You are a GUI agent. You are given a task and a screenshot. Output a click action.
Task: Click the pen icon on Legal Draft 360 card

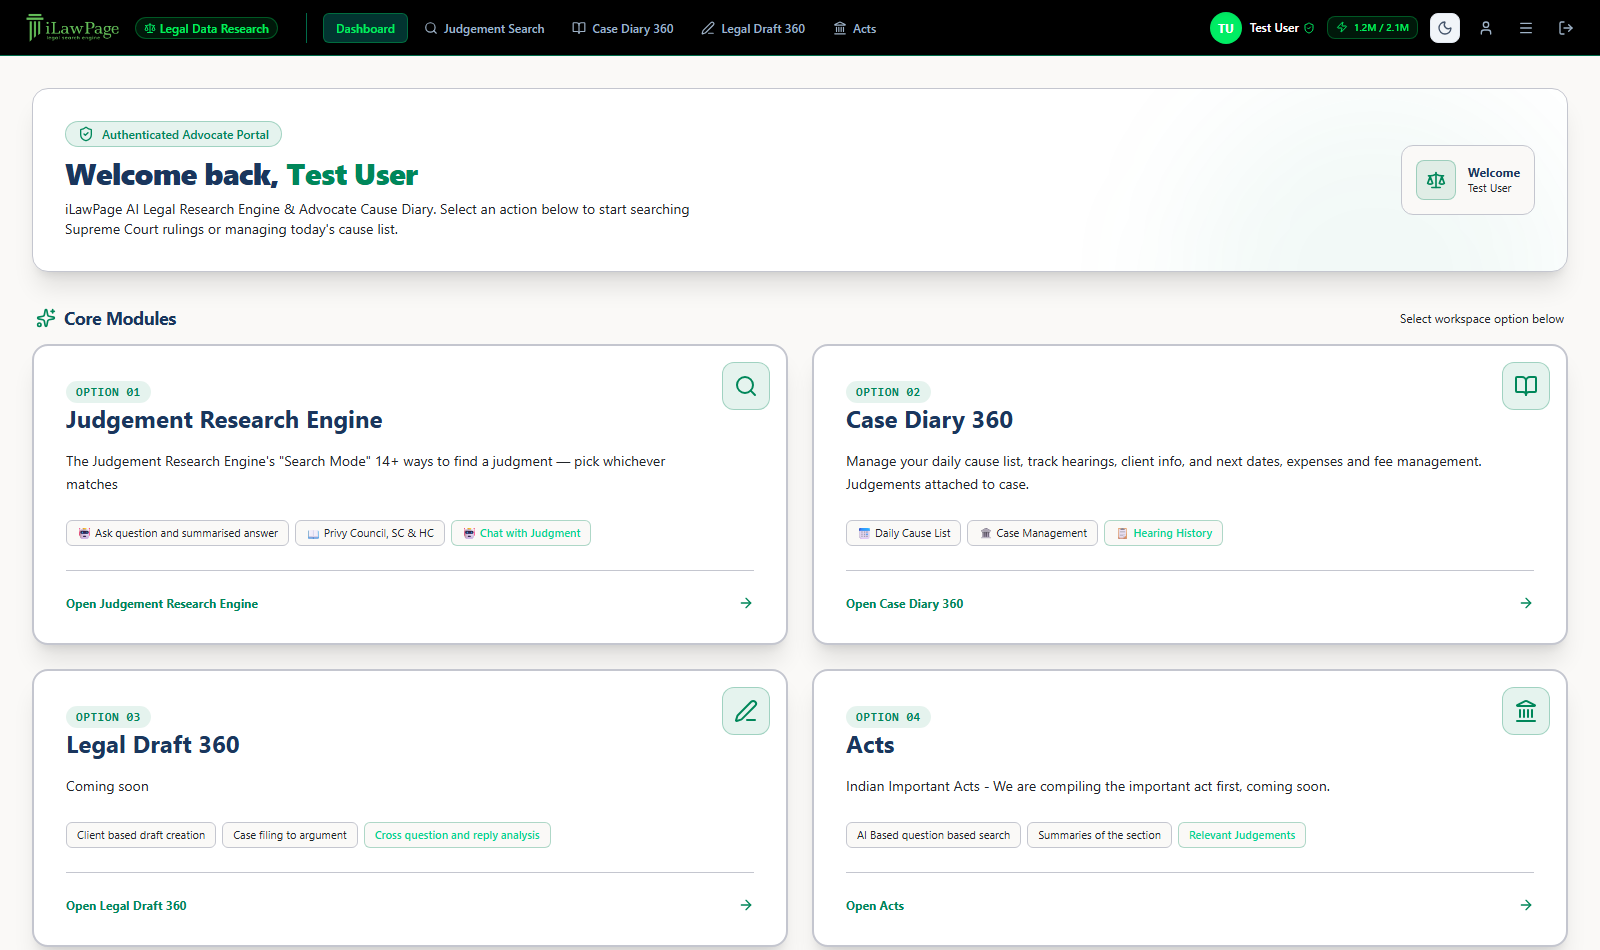[746, 711]
